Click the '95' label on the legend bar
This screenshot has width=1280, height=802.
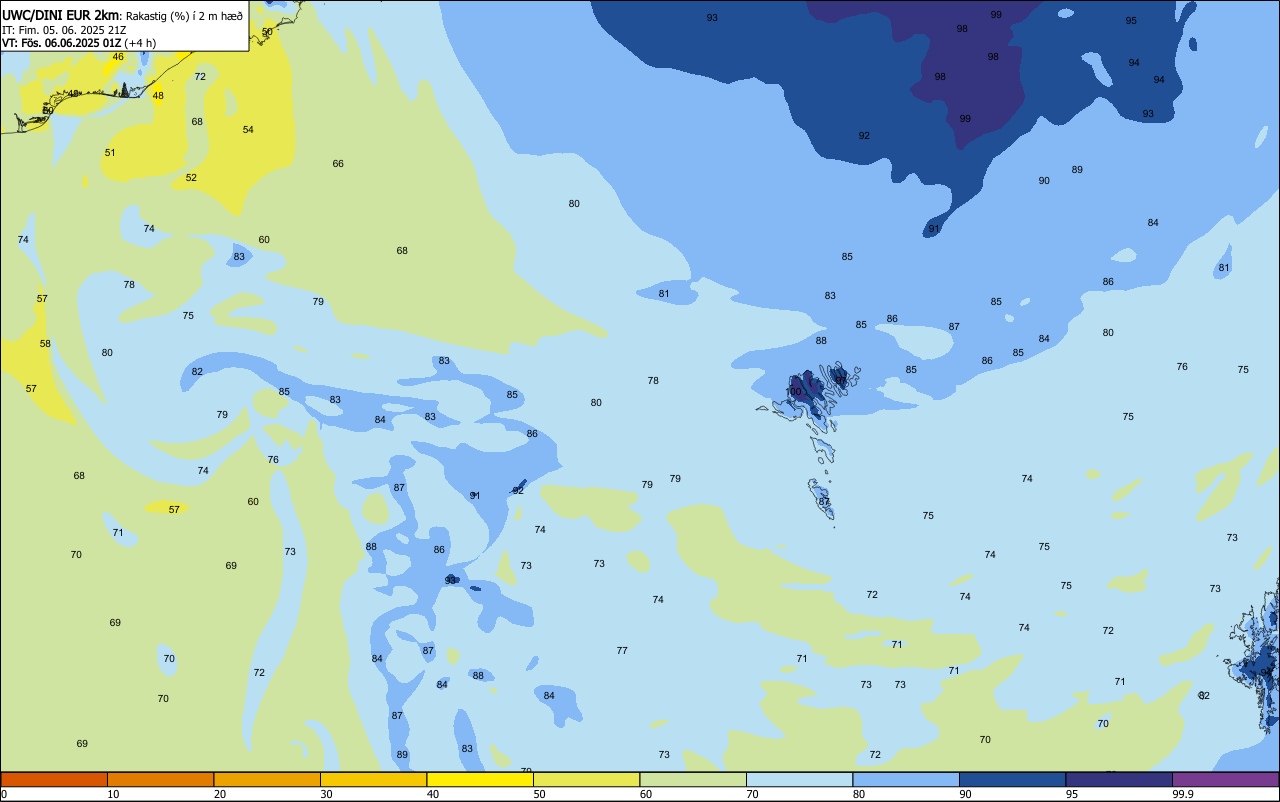coord(1072,794)
